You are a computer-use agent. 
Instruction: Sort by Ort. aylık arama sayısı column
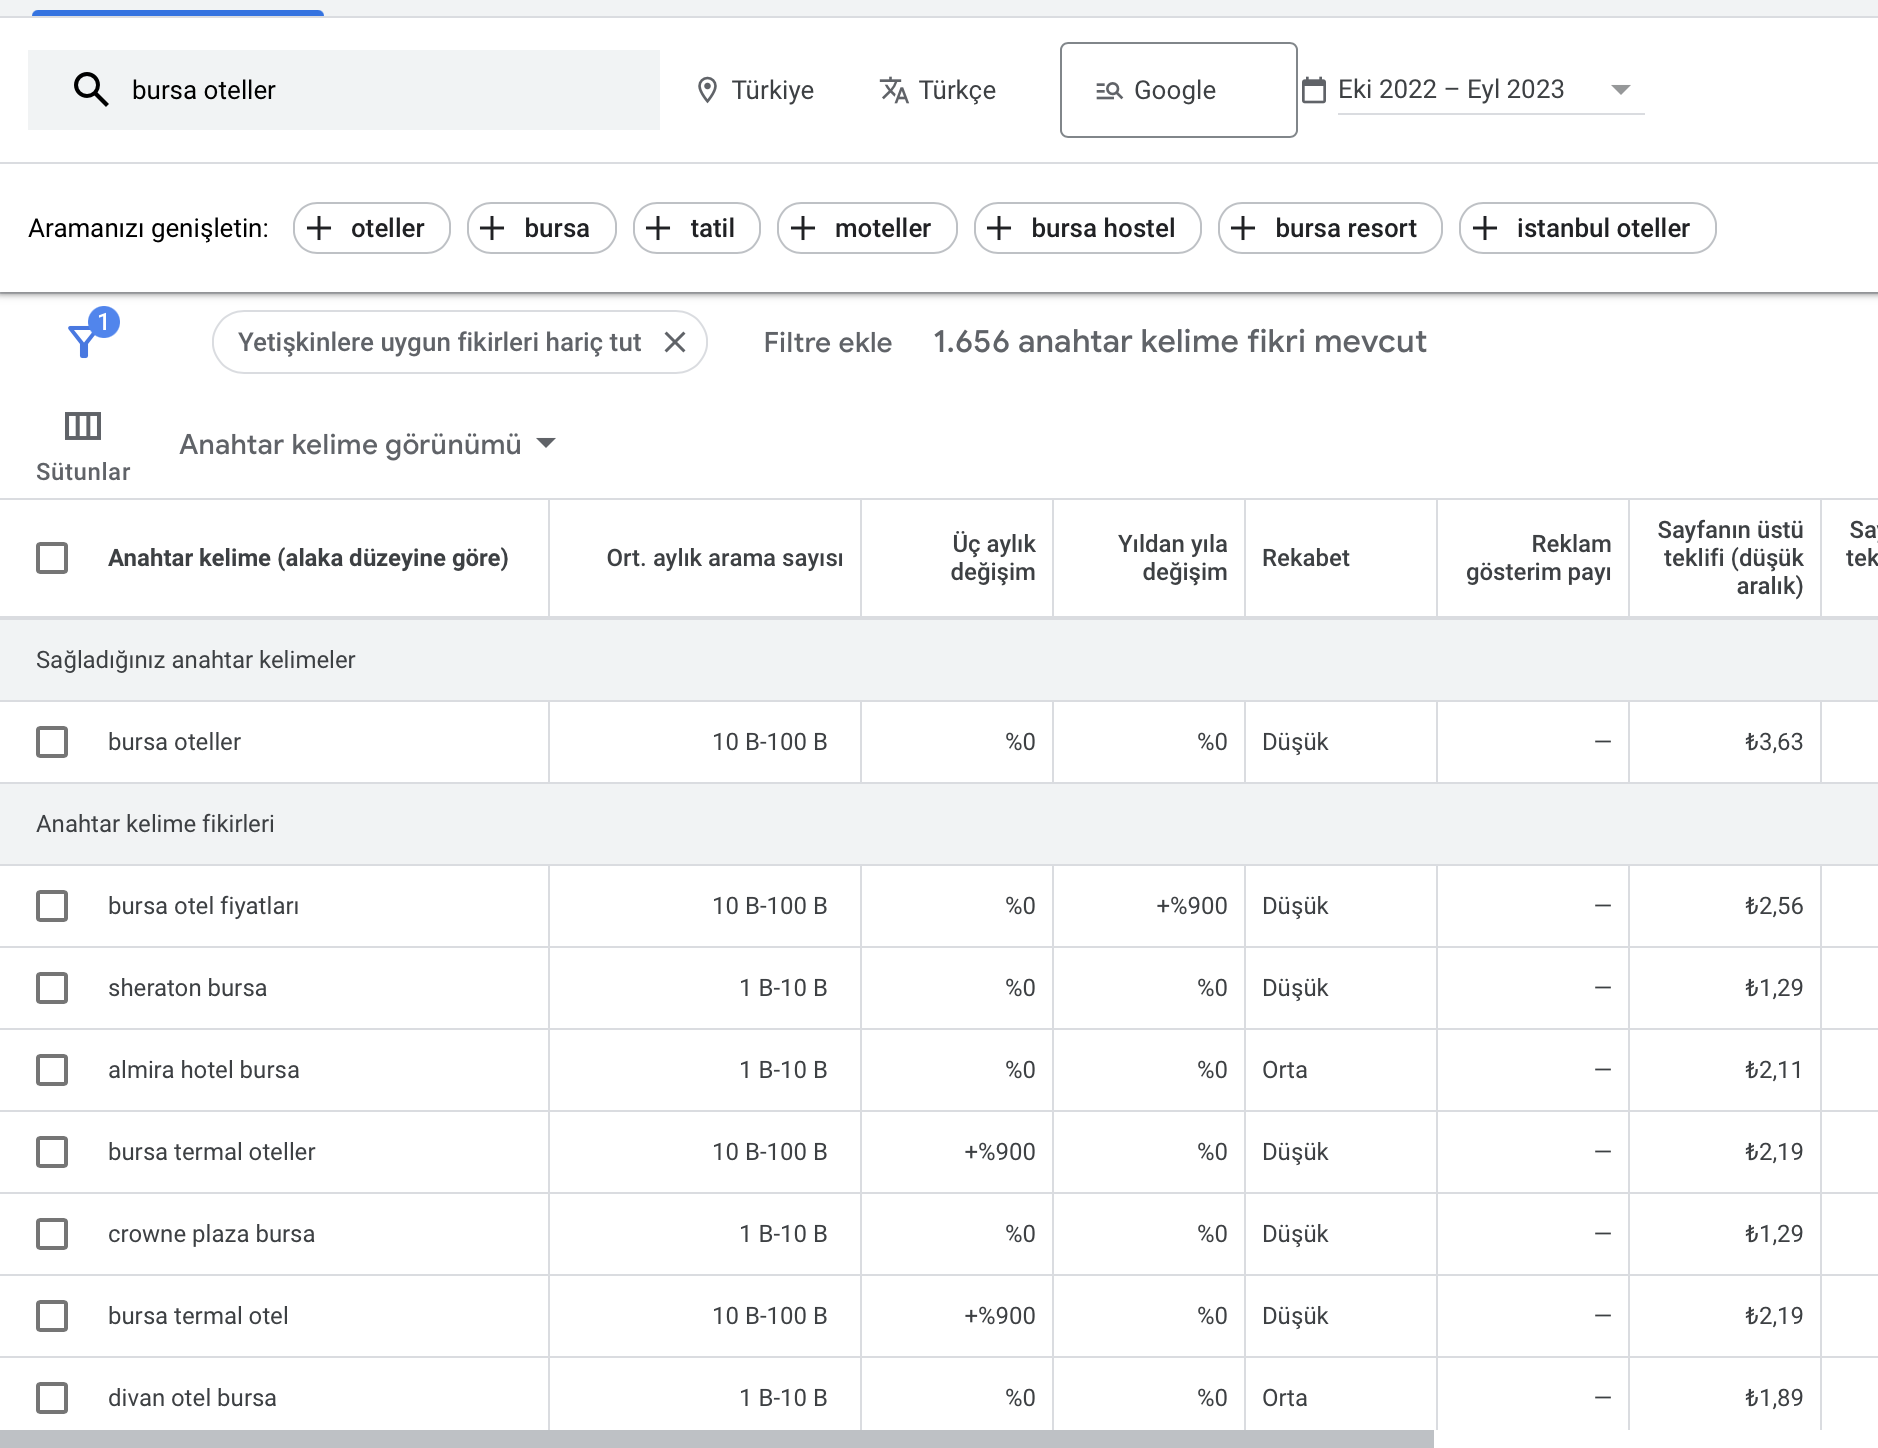pyautogui.click(x=725, y=558)
